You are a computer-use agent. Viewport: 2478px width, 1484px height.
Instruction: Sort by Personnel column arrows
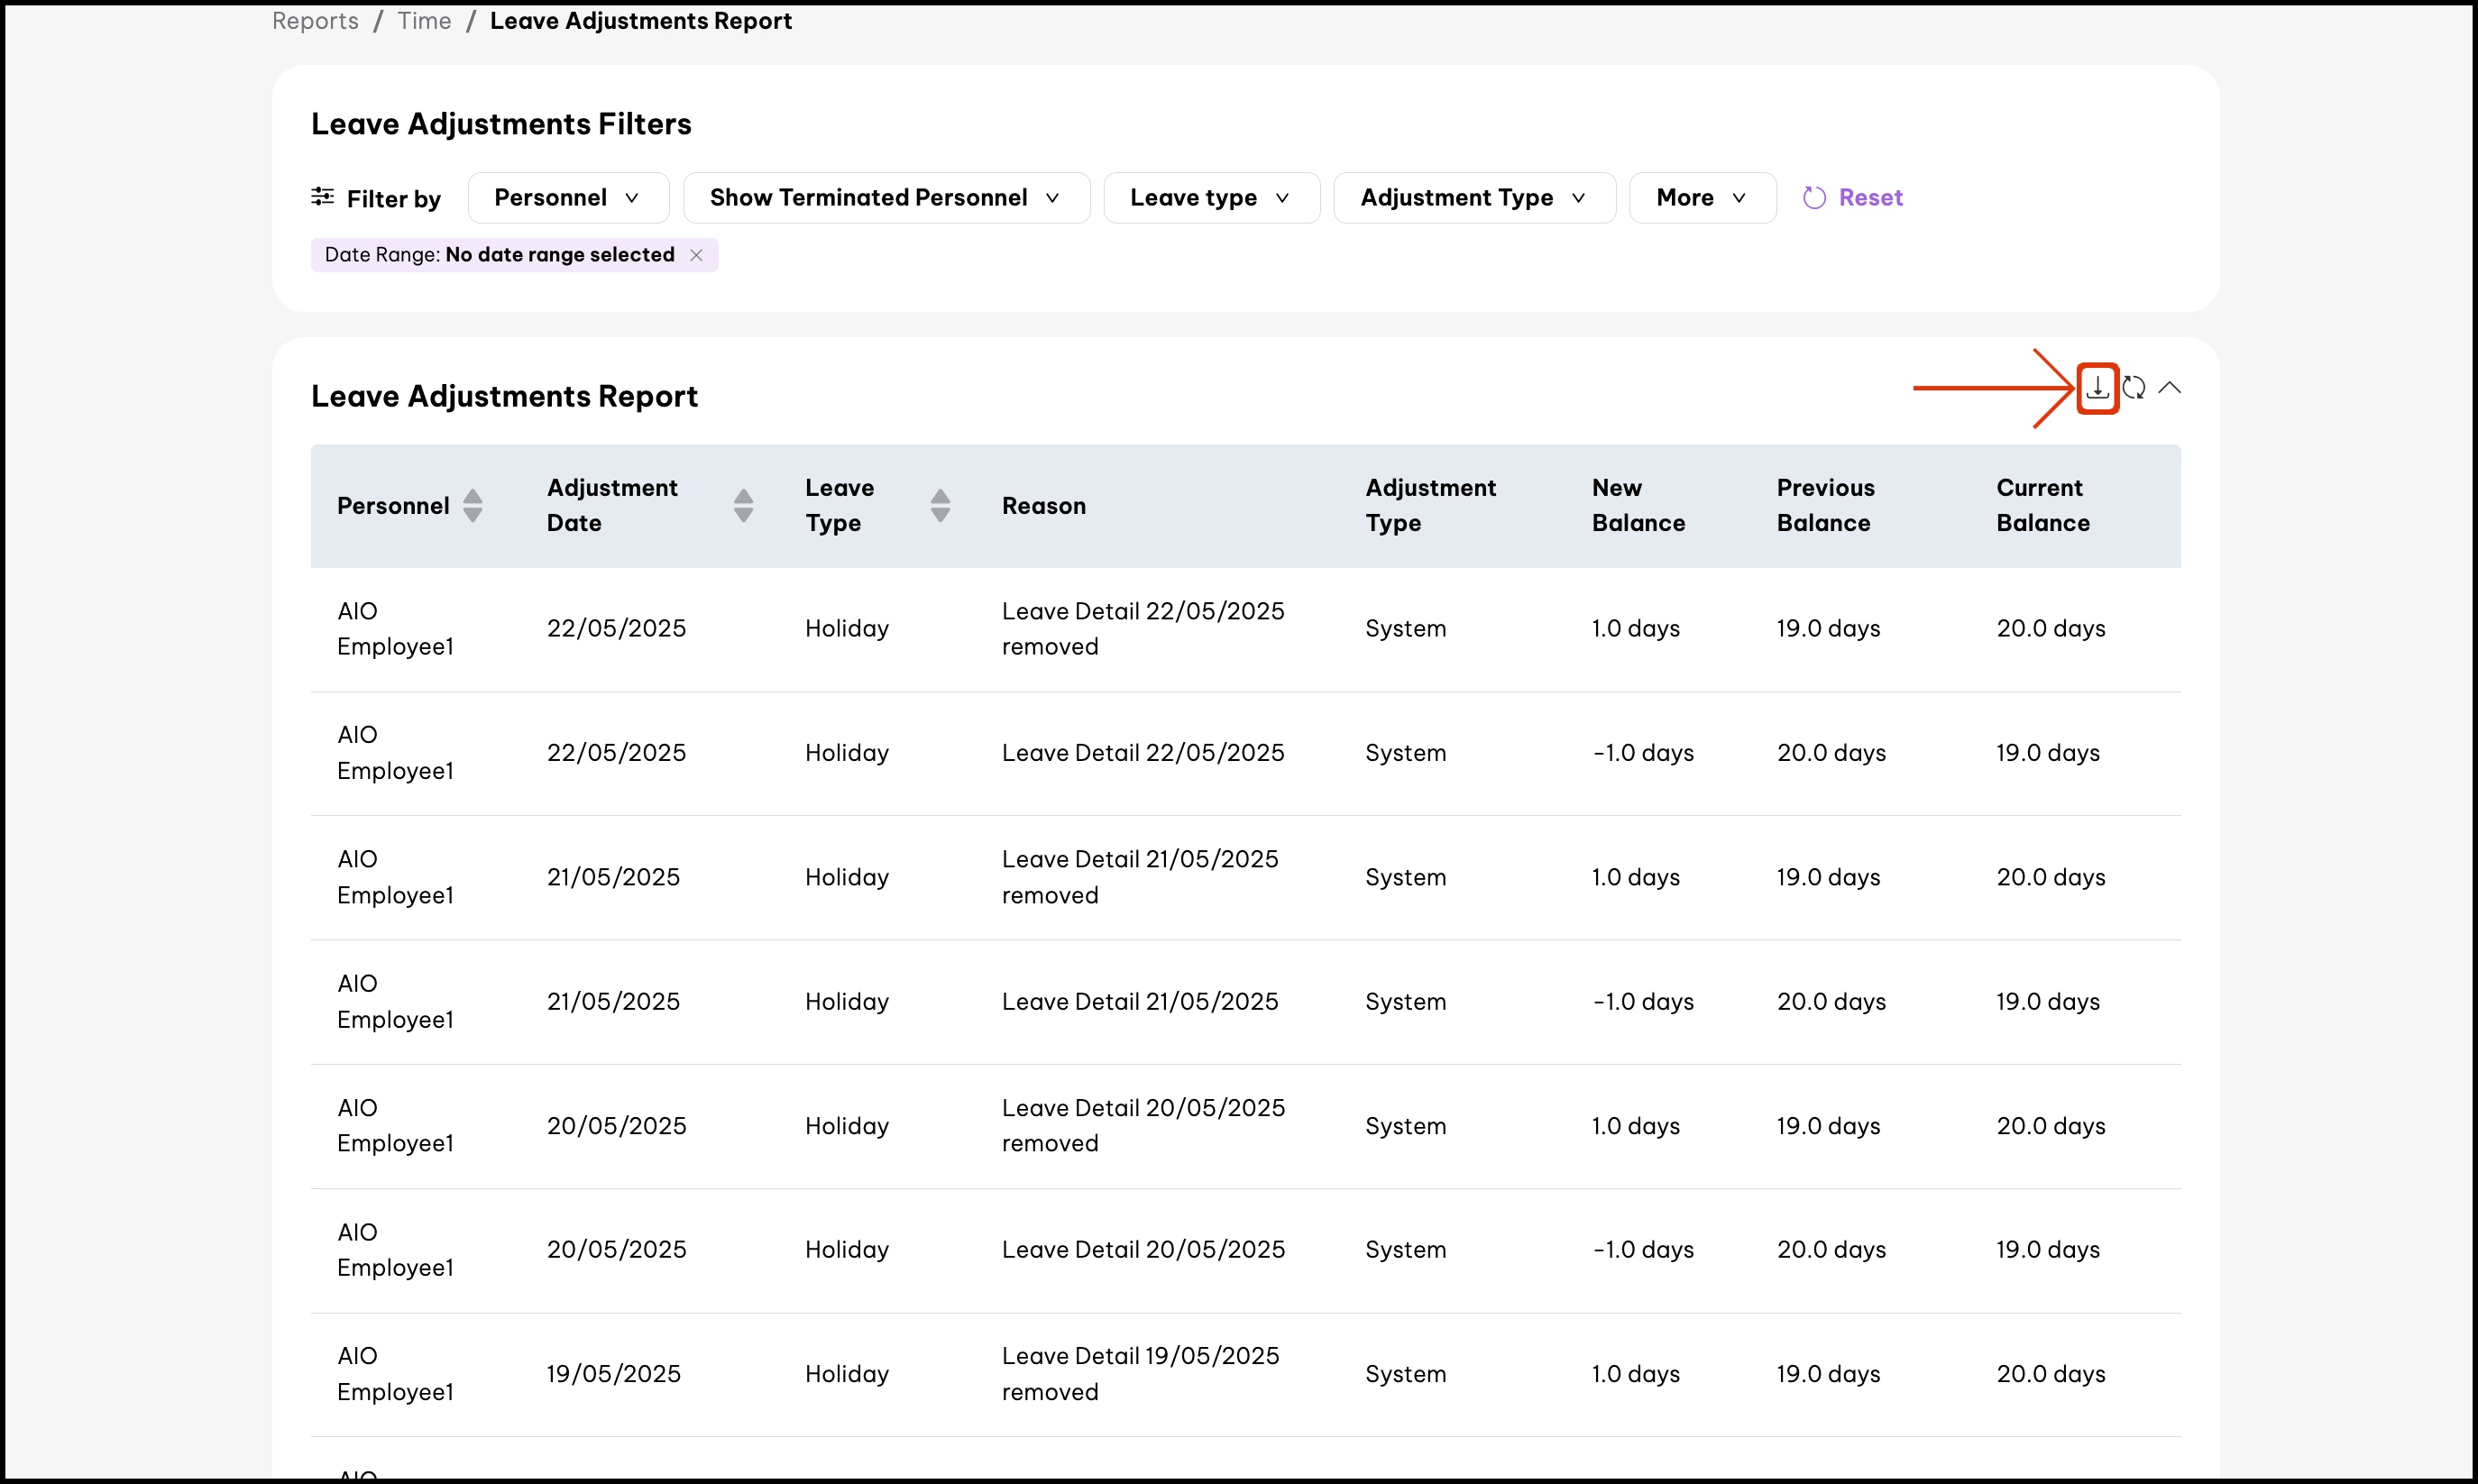(x=473, y=506)
